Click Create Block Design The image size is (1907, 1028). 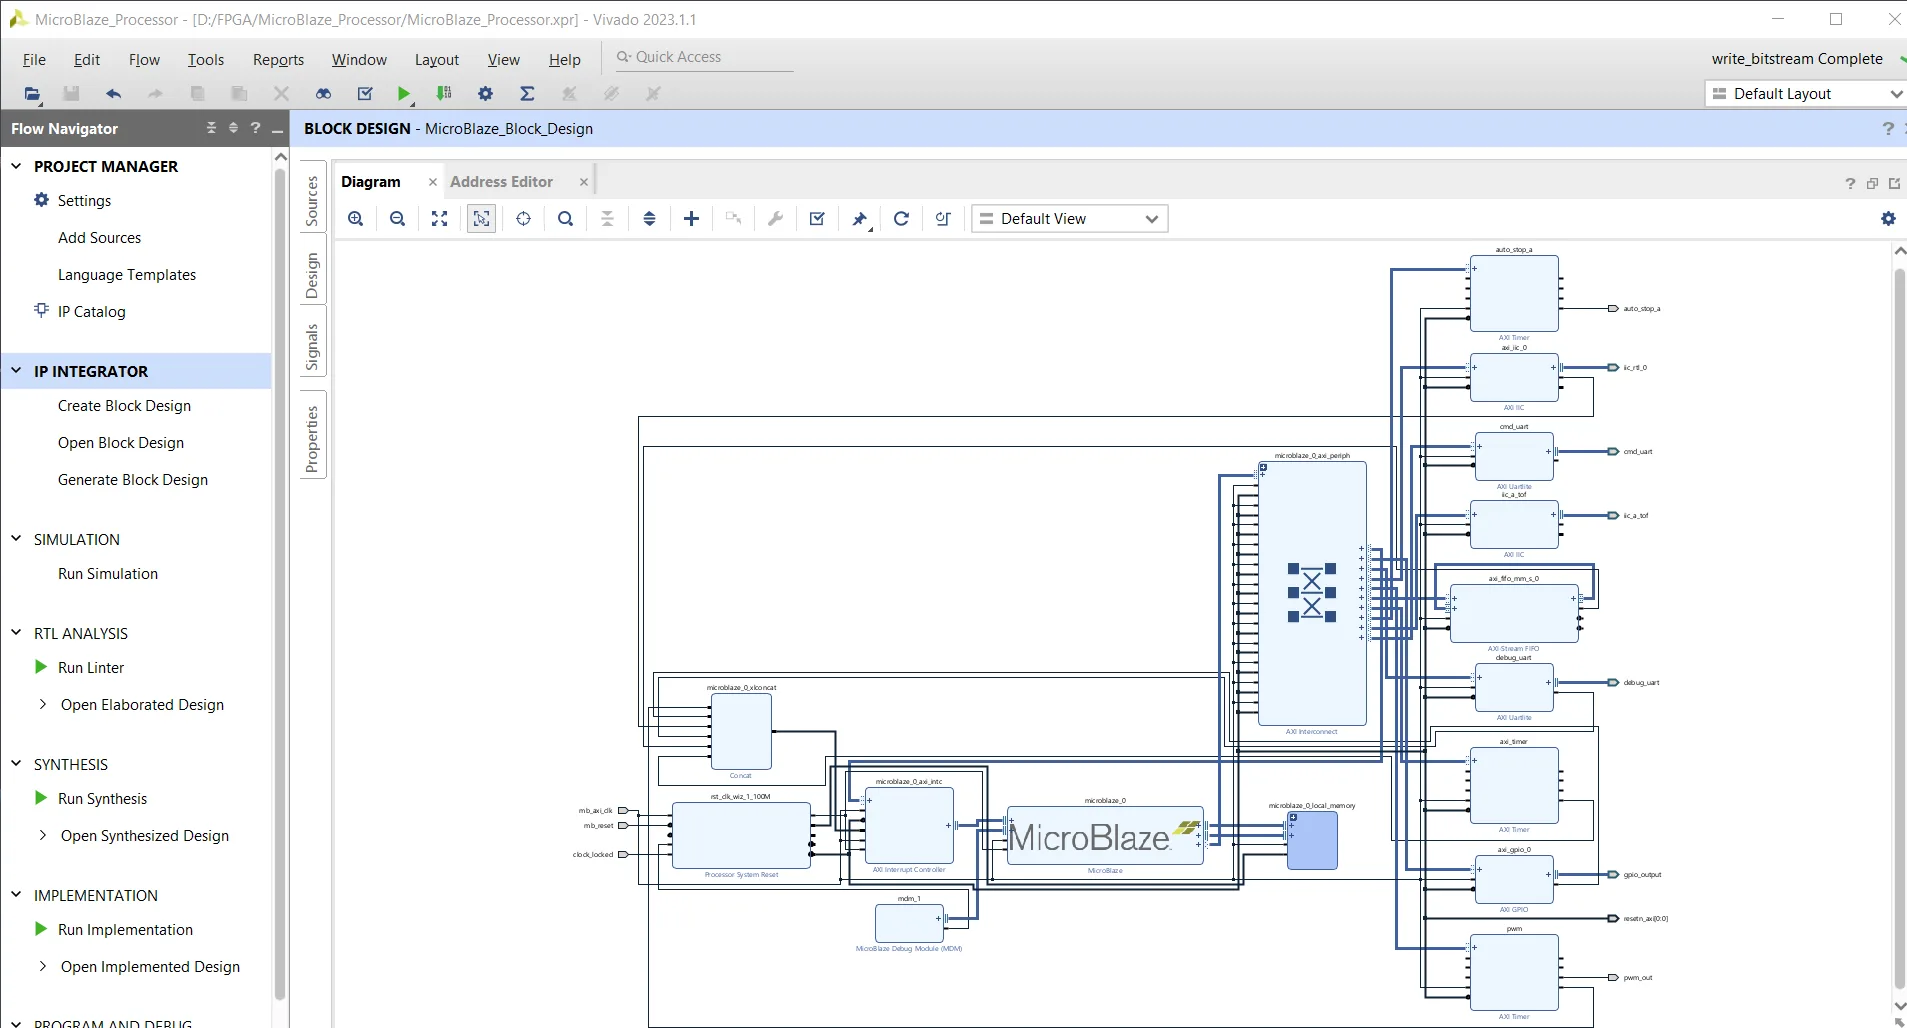pos(124,406)
